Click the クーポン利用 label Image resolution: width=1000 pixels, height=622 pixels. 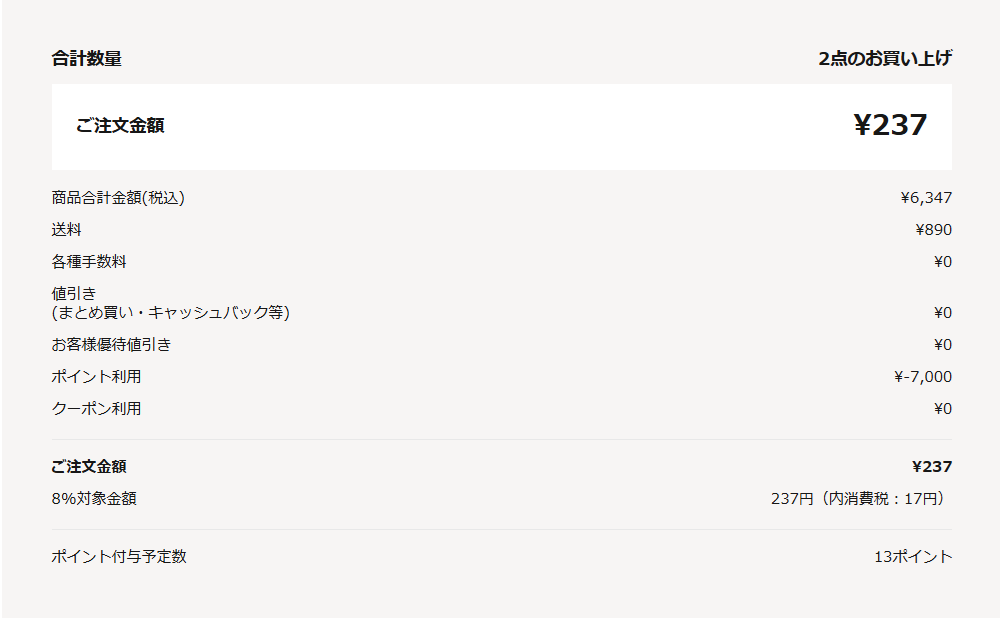(x=96, y=409)
